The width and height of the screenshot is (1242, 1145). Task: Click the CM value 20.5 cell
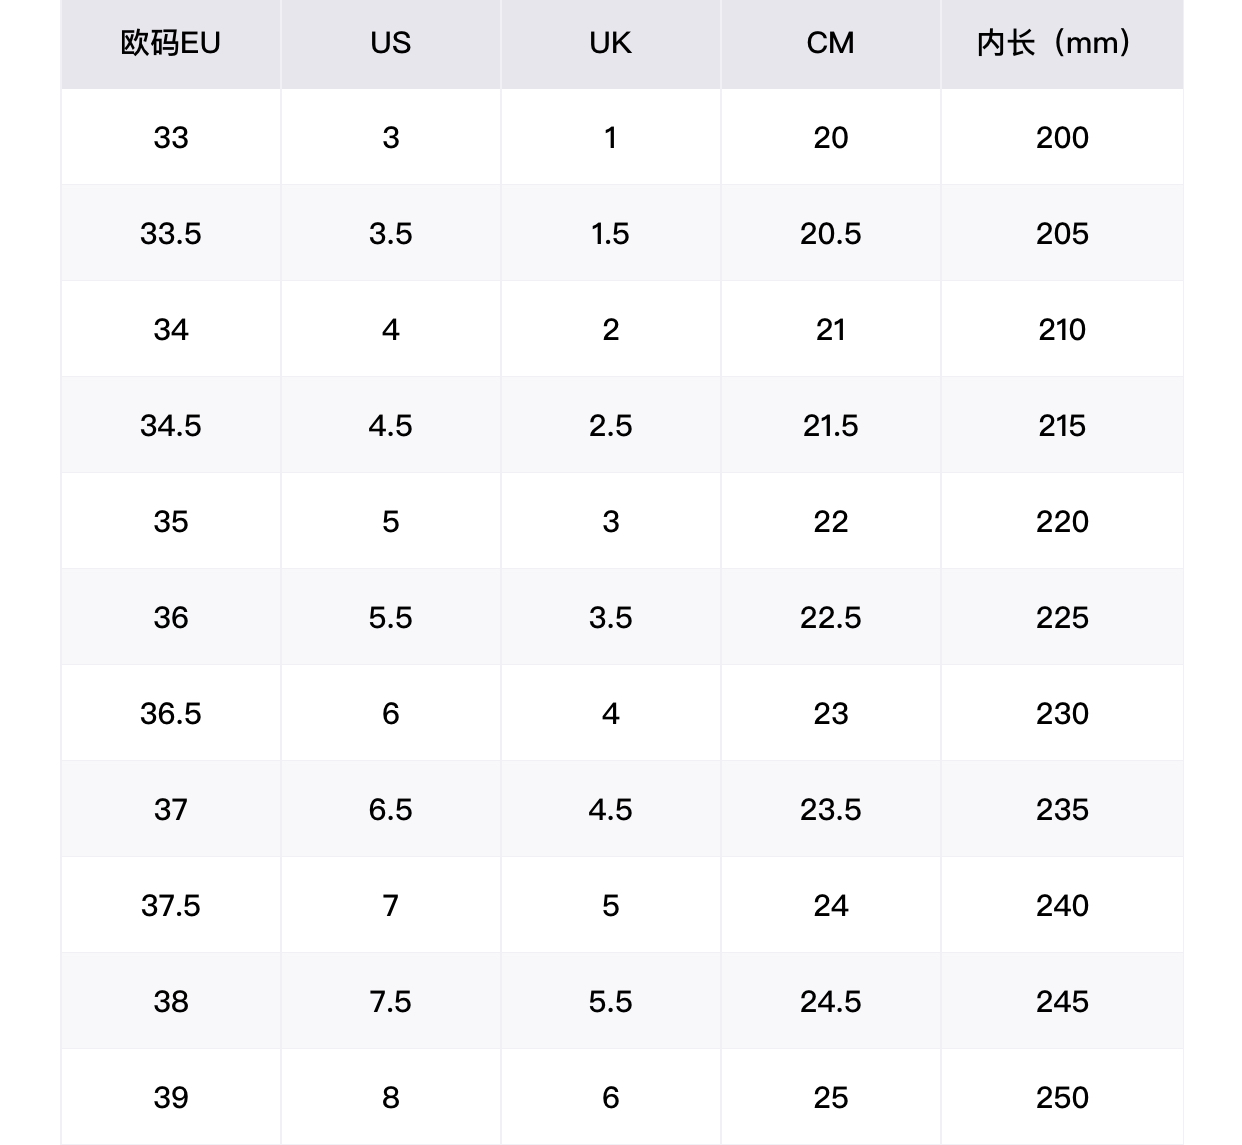(x=830, y=233)
